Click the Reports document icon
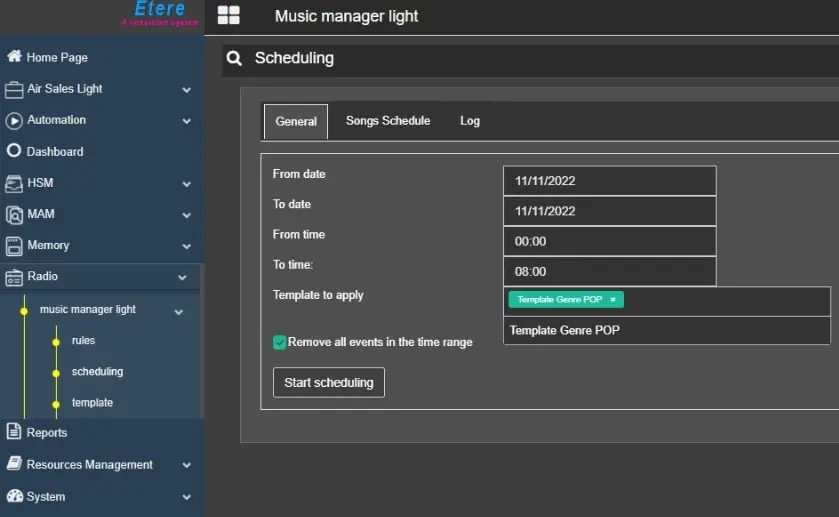The image size is (839, 517). 14,432
